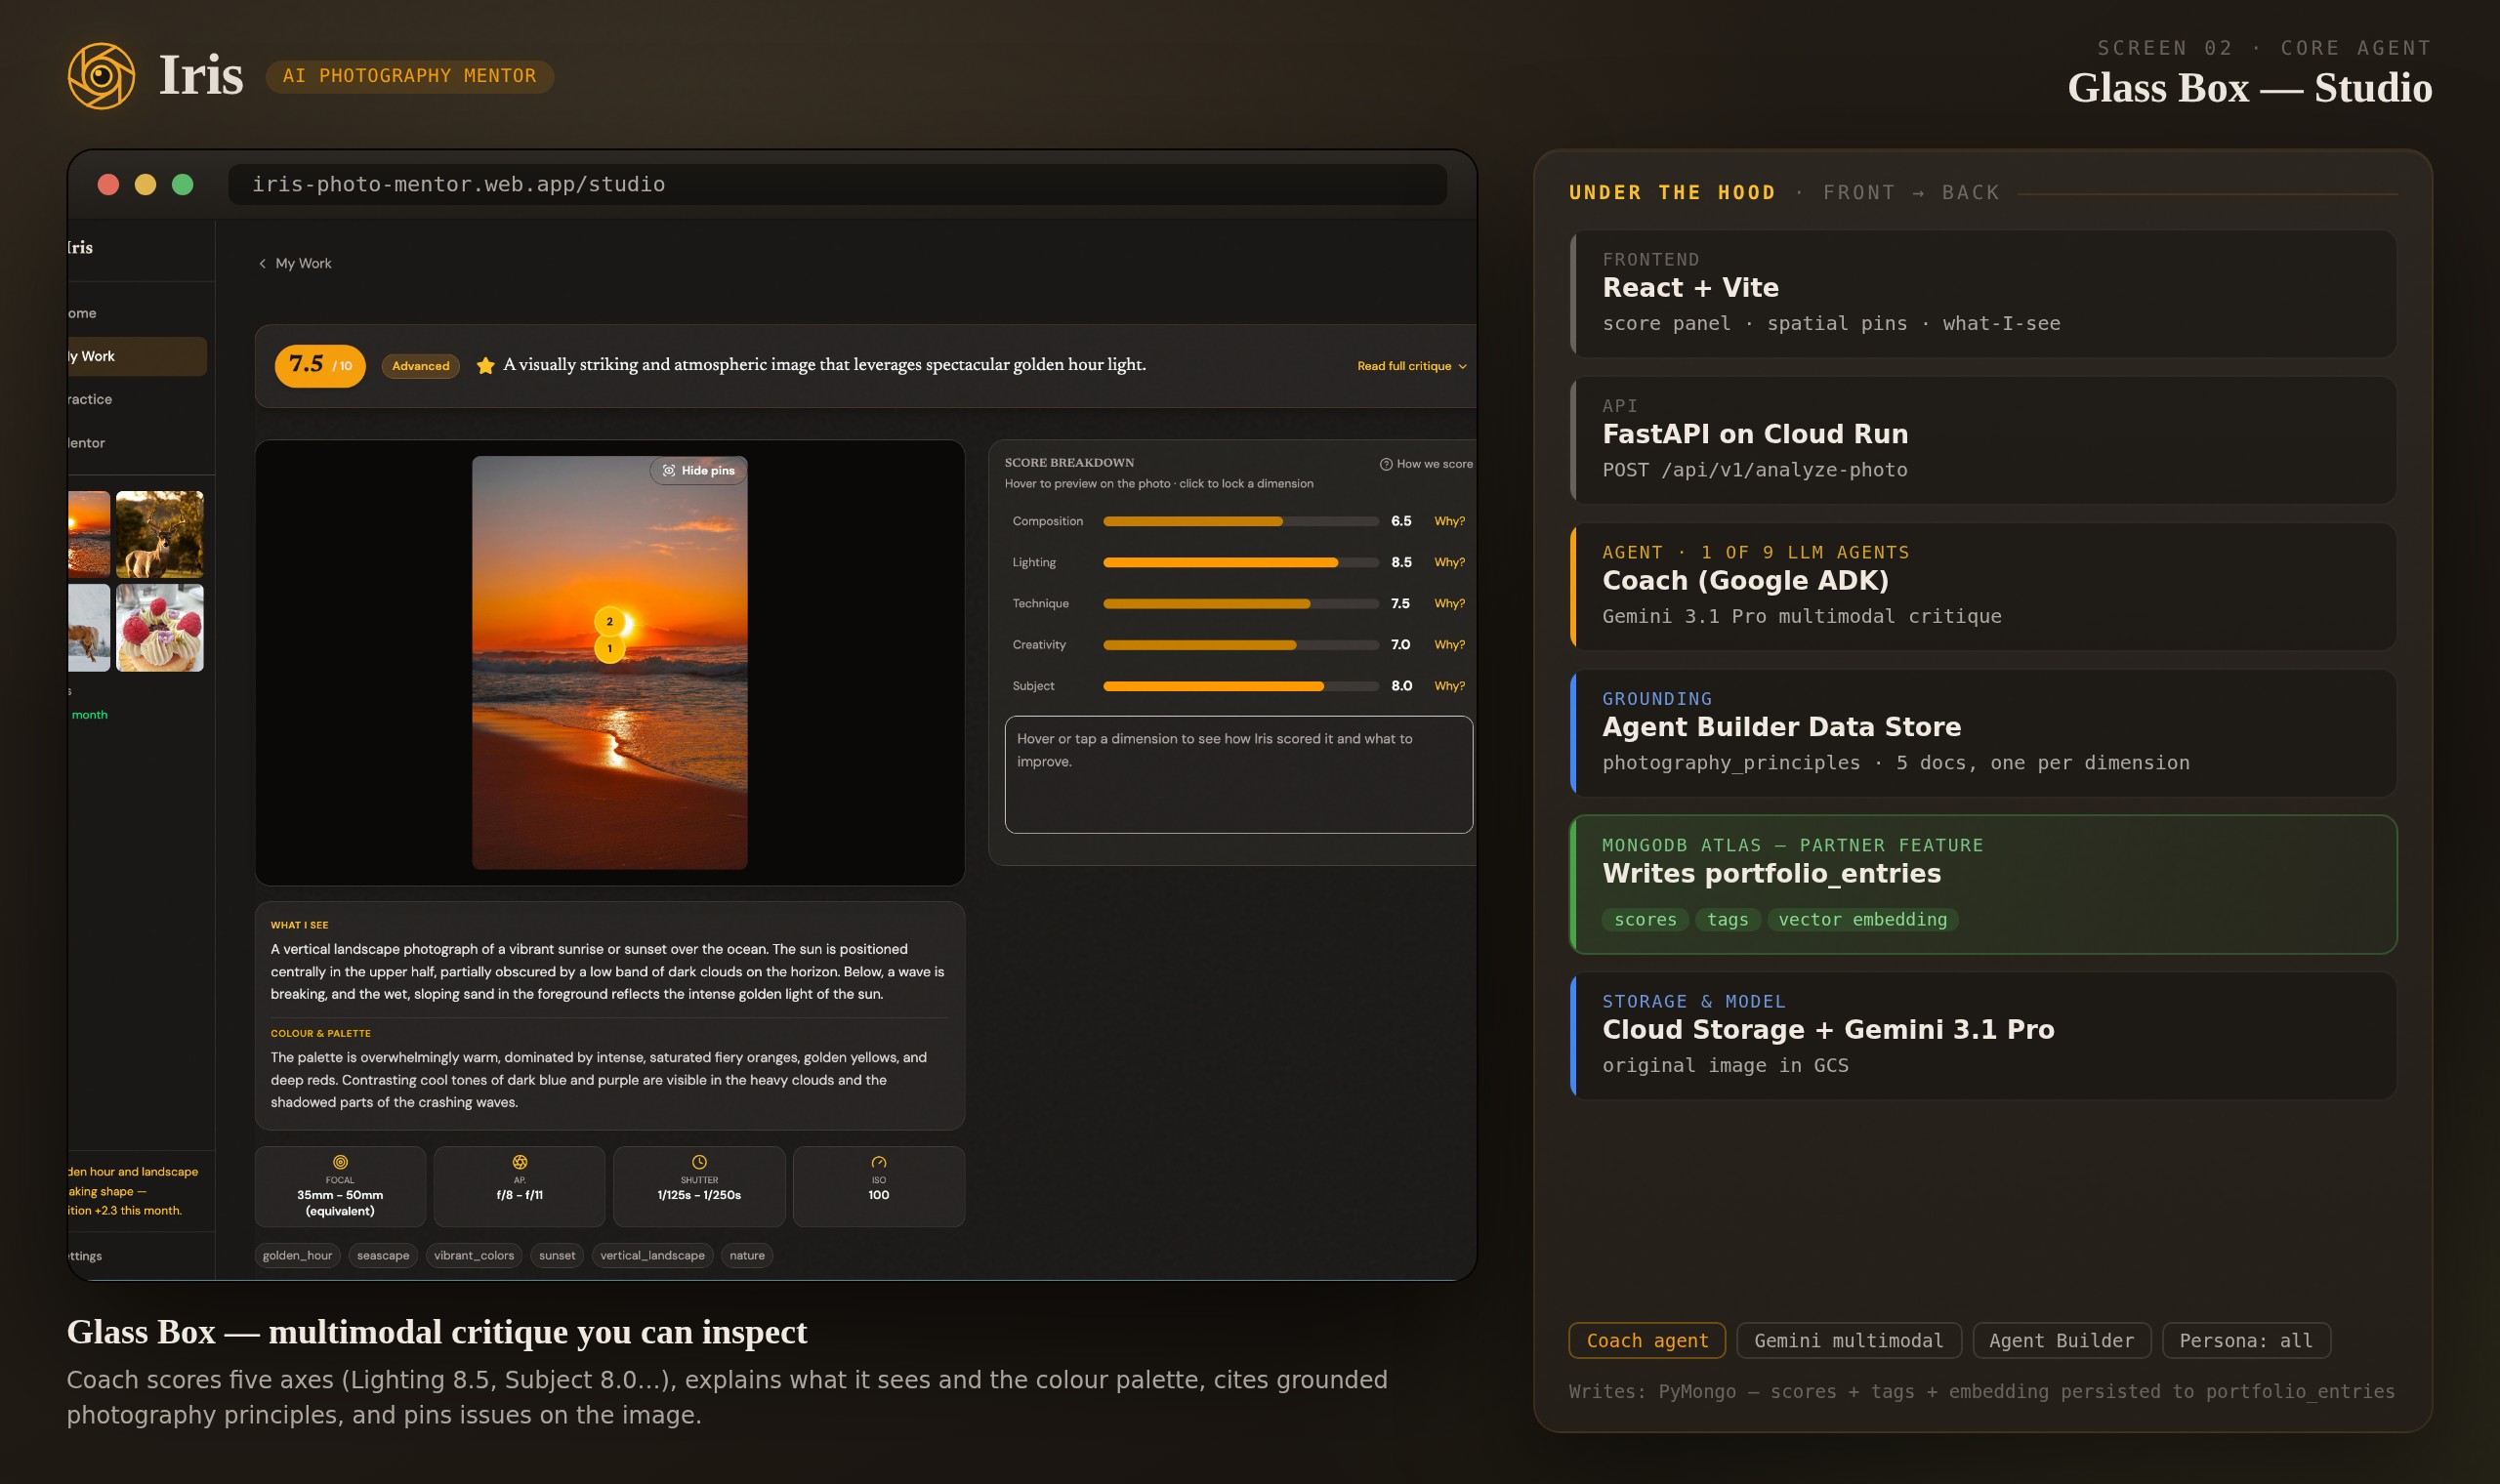
Task: Click the Writes portfolio_entries MongoDB card
Action: (1983, 885)
